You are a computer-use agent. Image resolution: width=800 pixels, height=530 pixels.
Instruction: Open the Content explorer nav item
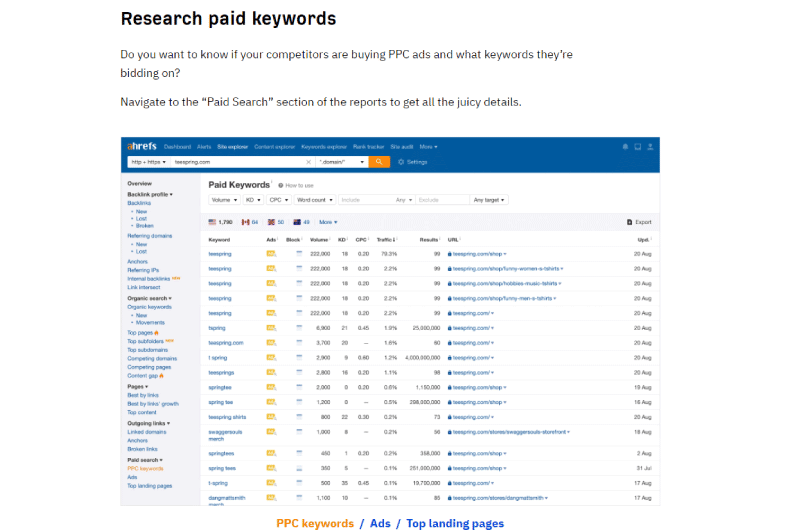[x=274, y=147]
